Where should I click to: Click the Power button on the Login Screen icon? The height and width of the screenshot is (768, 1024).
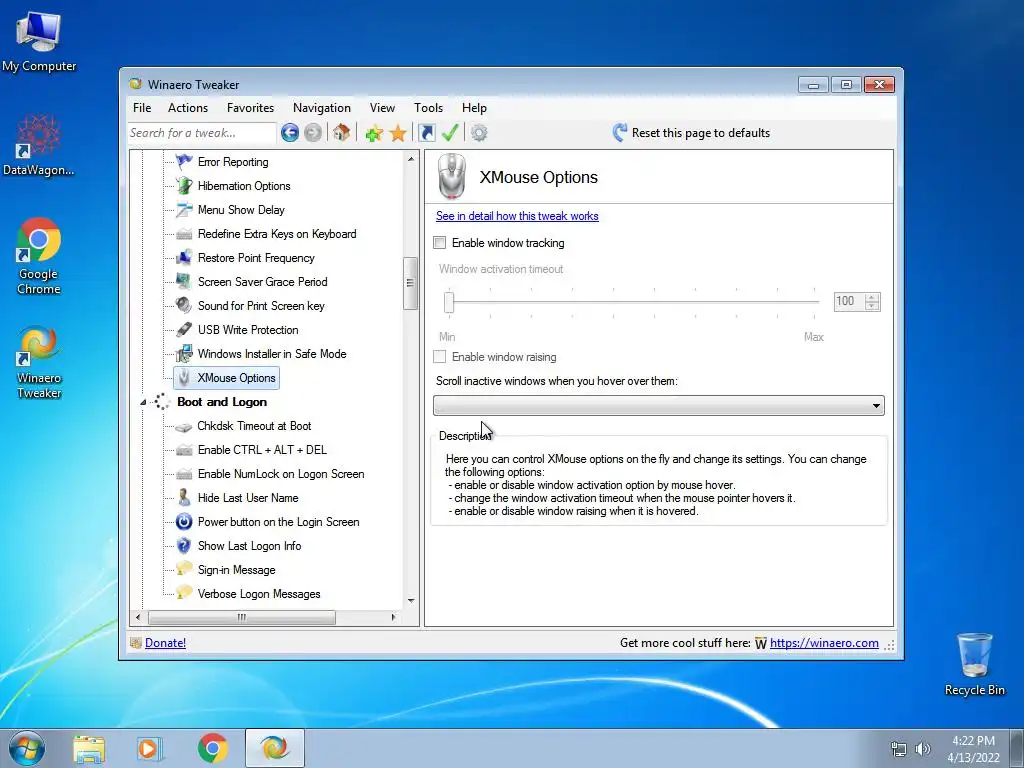(x=184, y=522)
